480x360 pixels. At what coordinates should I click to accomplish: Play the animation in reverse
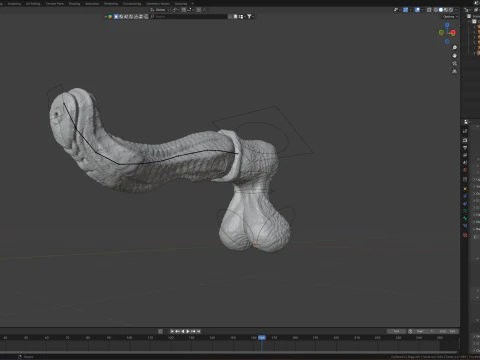click(x=183, y=331)
